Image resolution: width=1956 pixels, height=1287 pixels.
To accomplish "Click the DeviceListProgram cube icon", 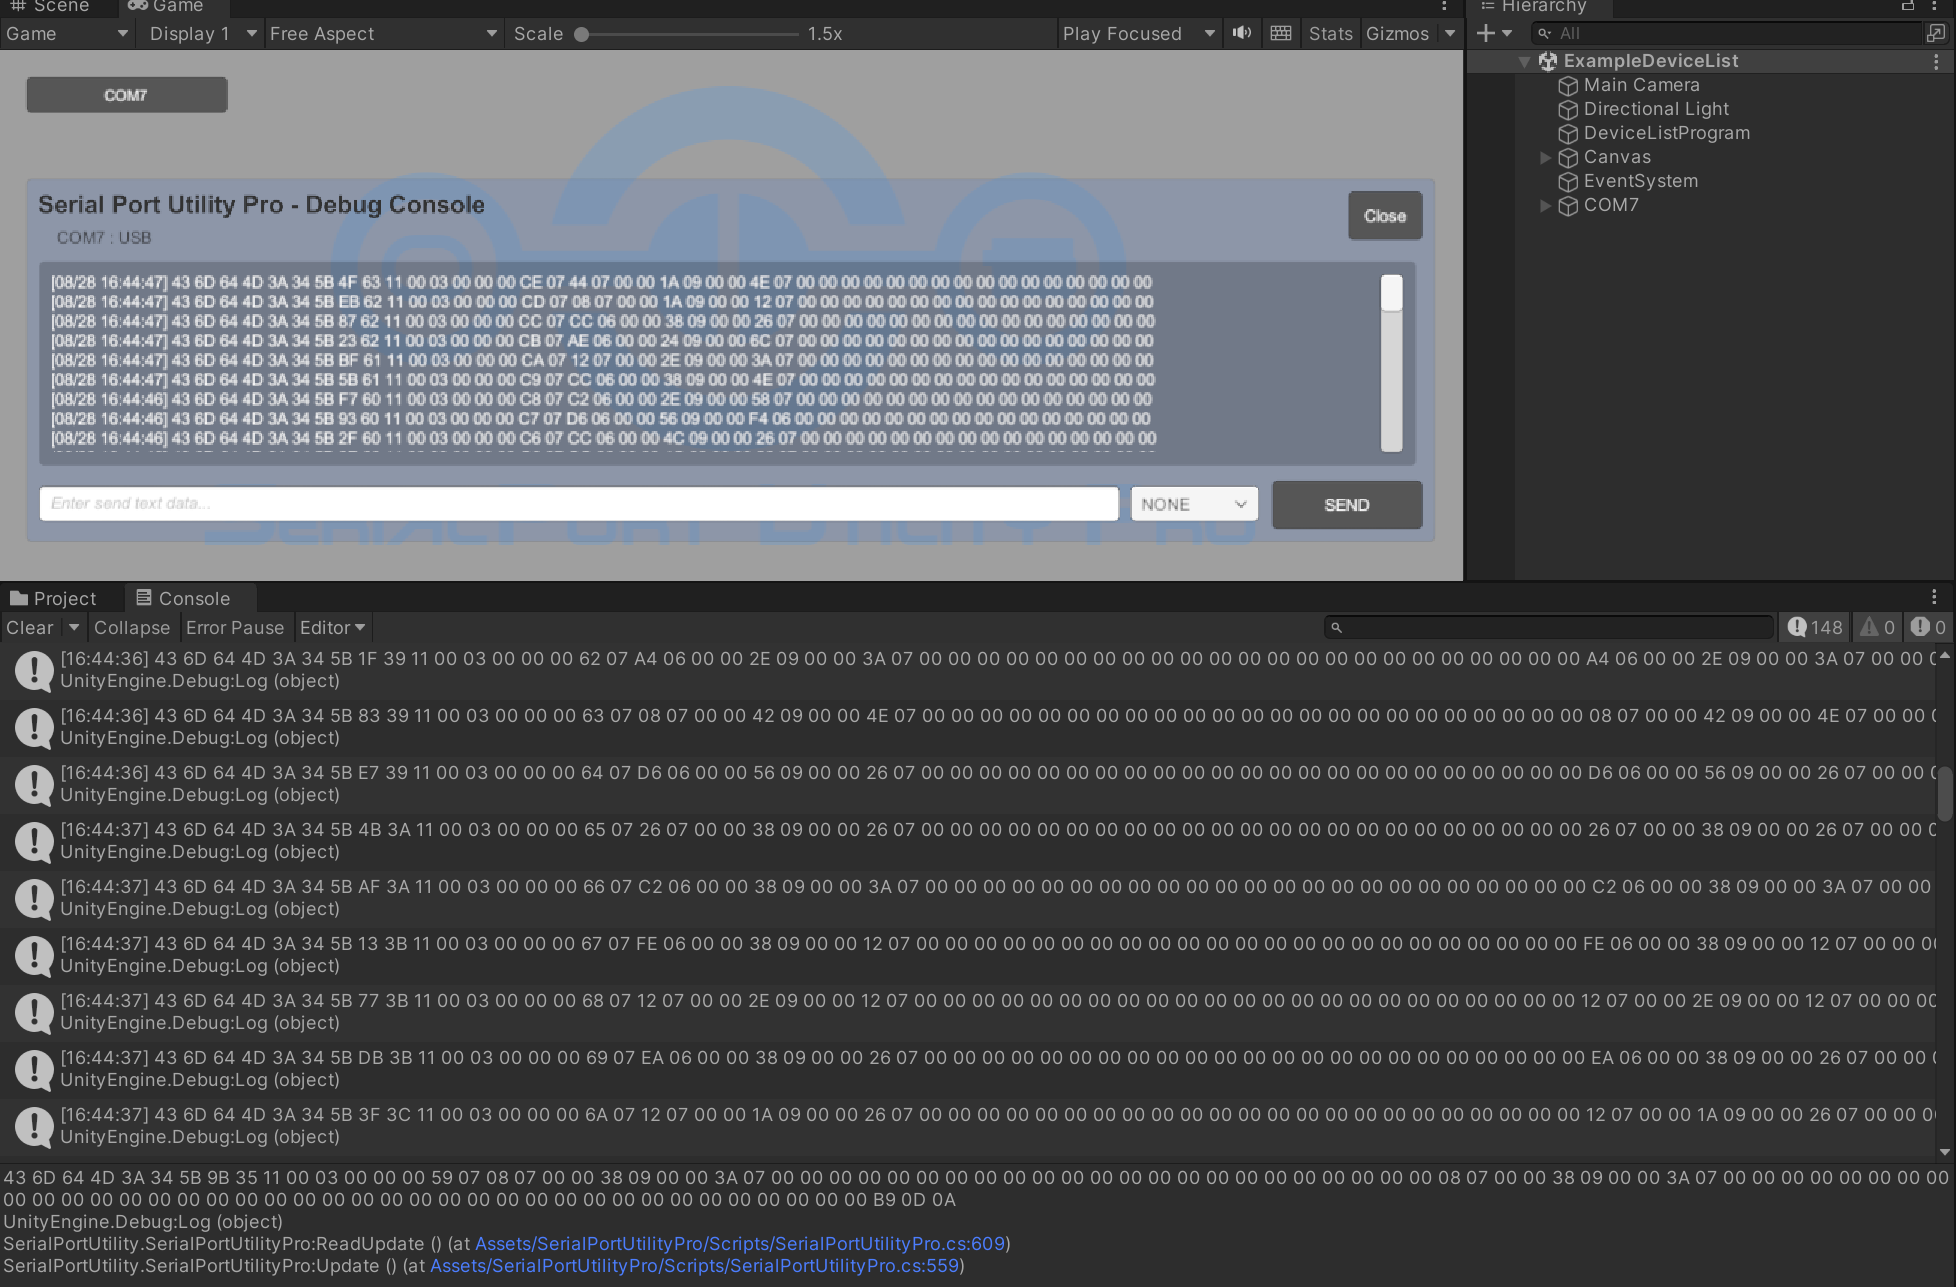I will pyautogui.click(x=1568, y=134).
